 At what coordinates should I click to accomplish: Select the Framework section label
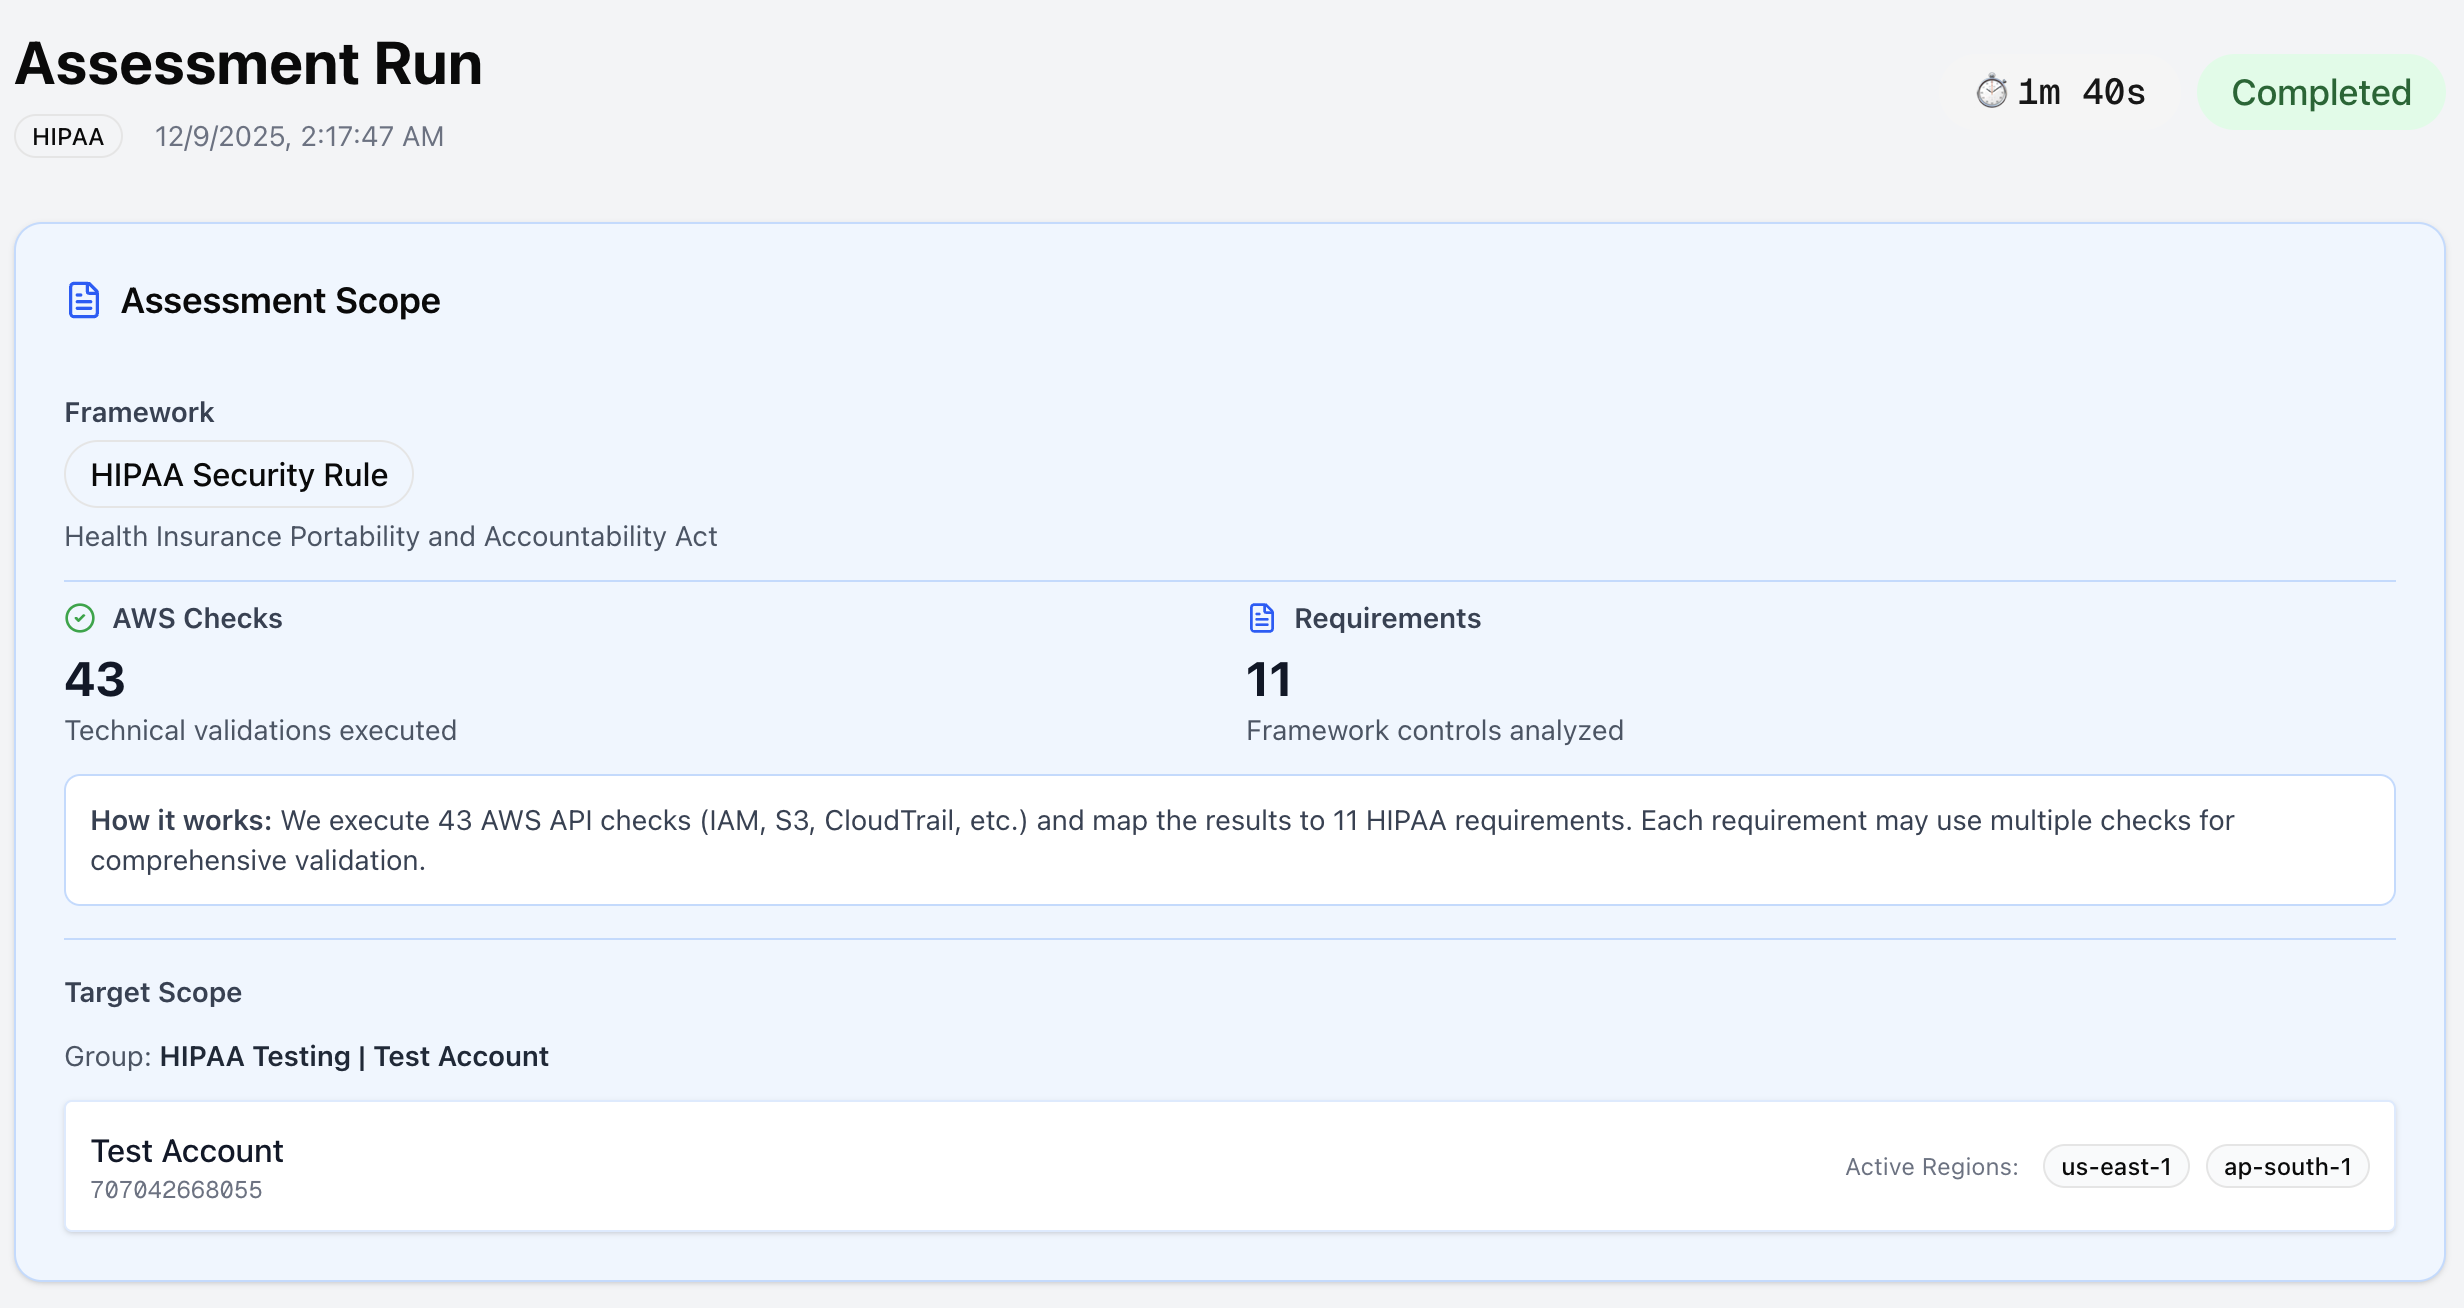pyautogui.click(x=139, y=411)
